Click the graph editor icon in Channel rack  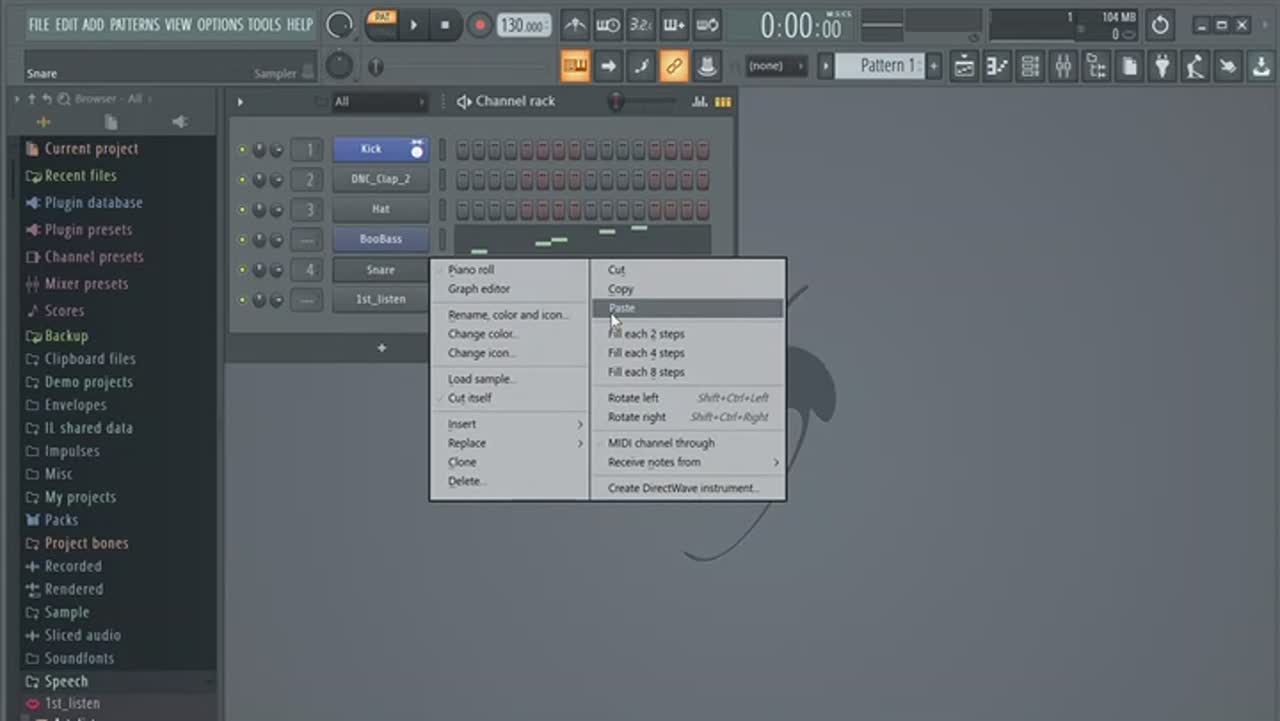click(699, 102)
